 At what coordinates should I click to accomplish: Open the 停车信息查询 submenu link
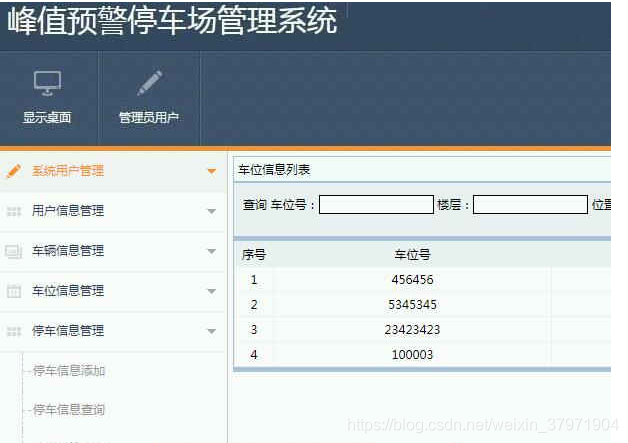68,410
